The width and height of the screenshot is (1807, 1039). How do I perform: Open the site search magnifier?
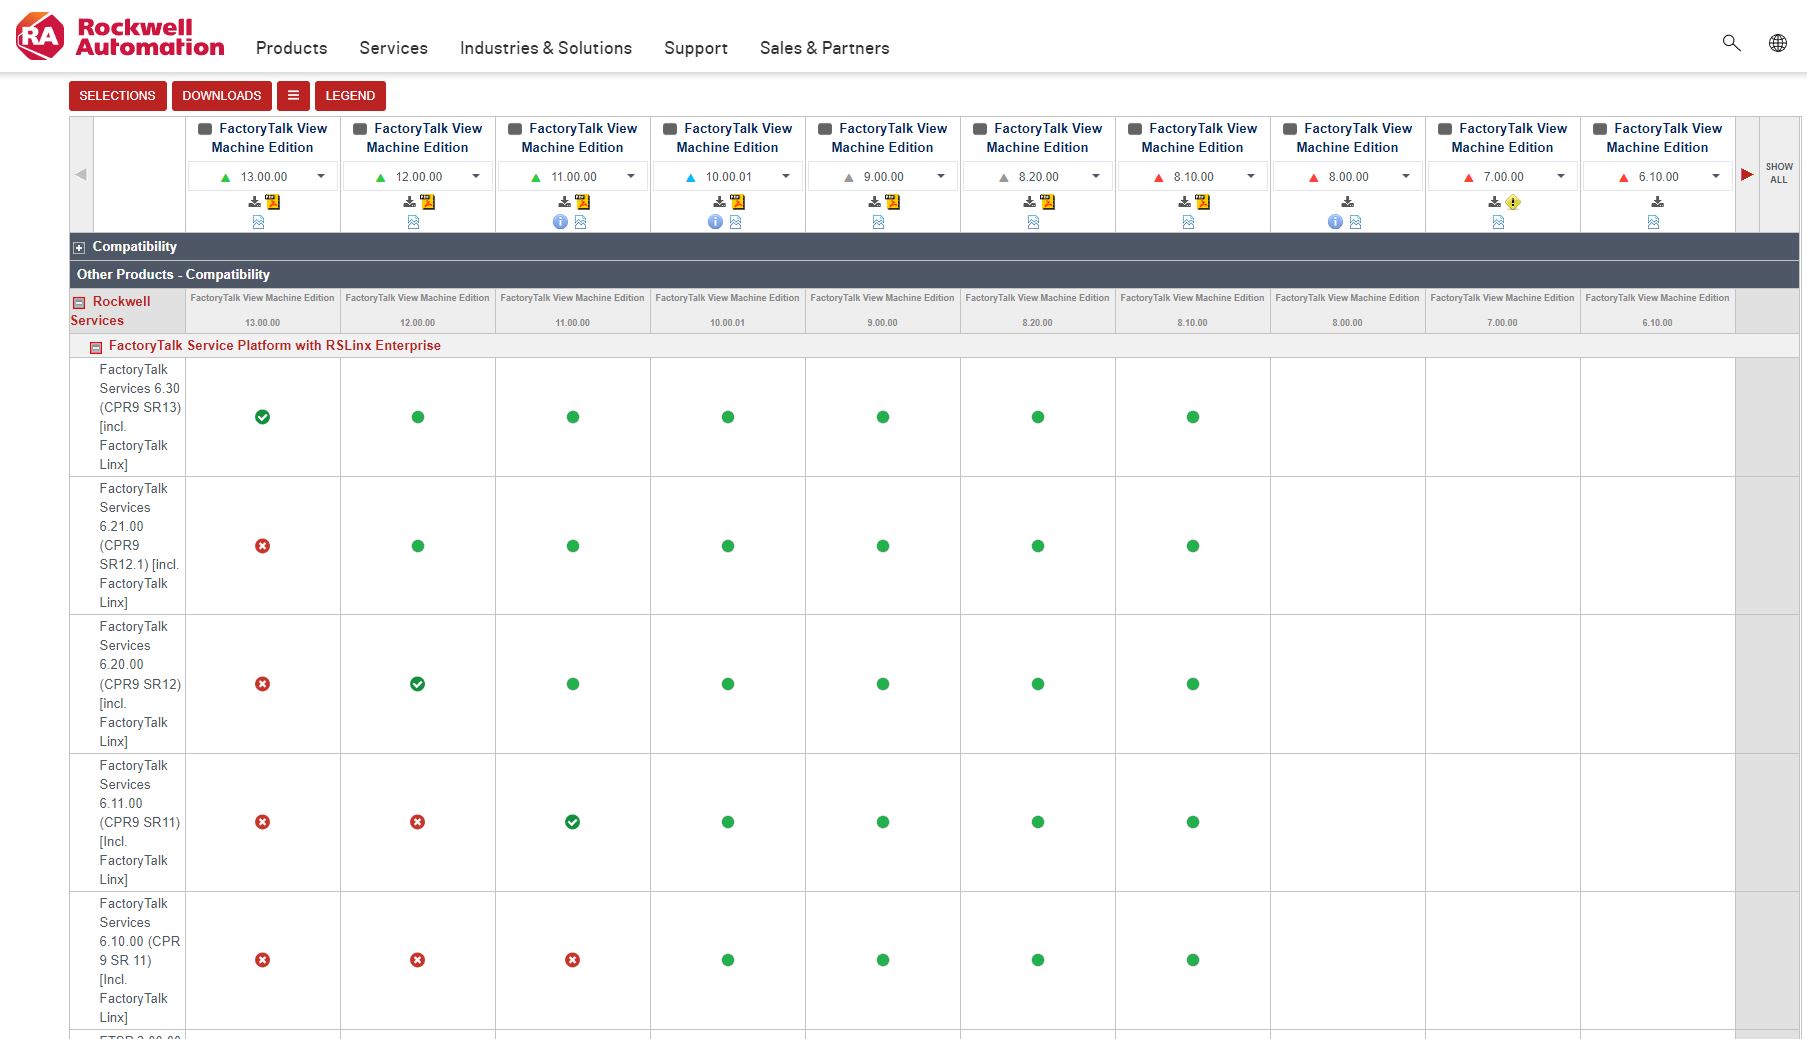[1731, 43]
